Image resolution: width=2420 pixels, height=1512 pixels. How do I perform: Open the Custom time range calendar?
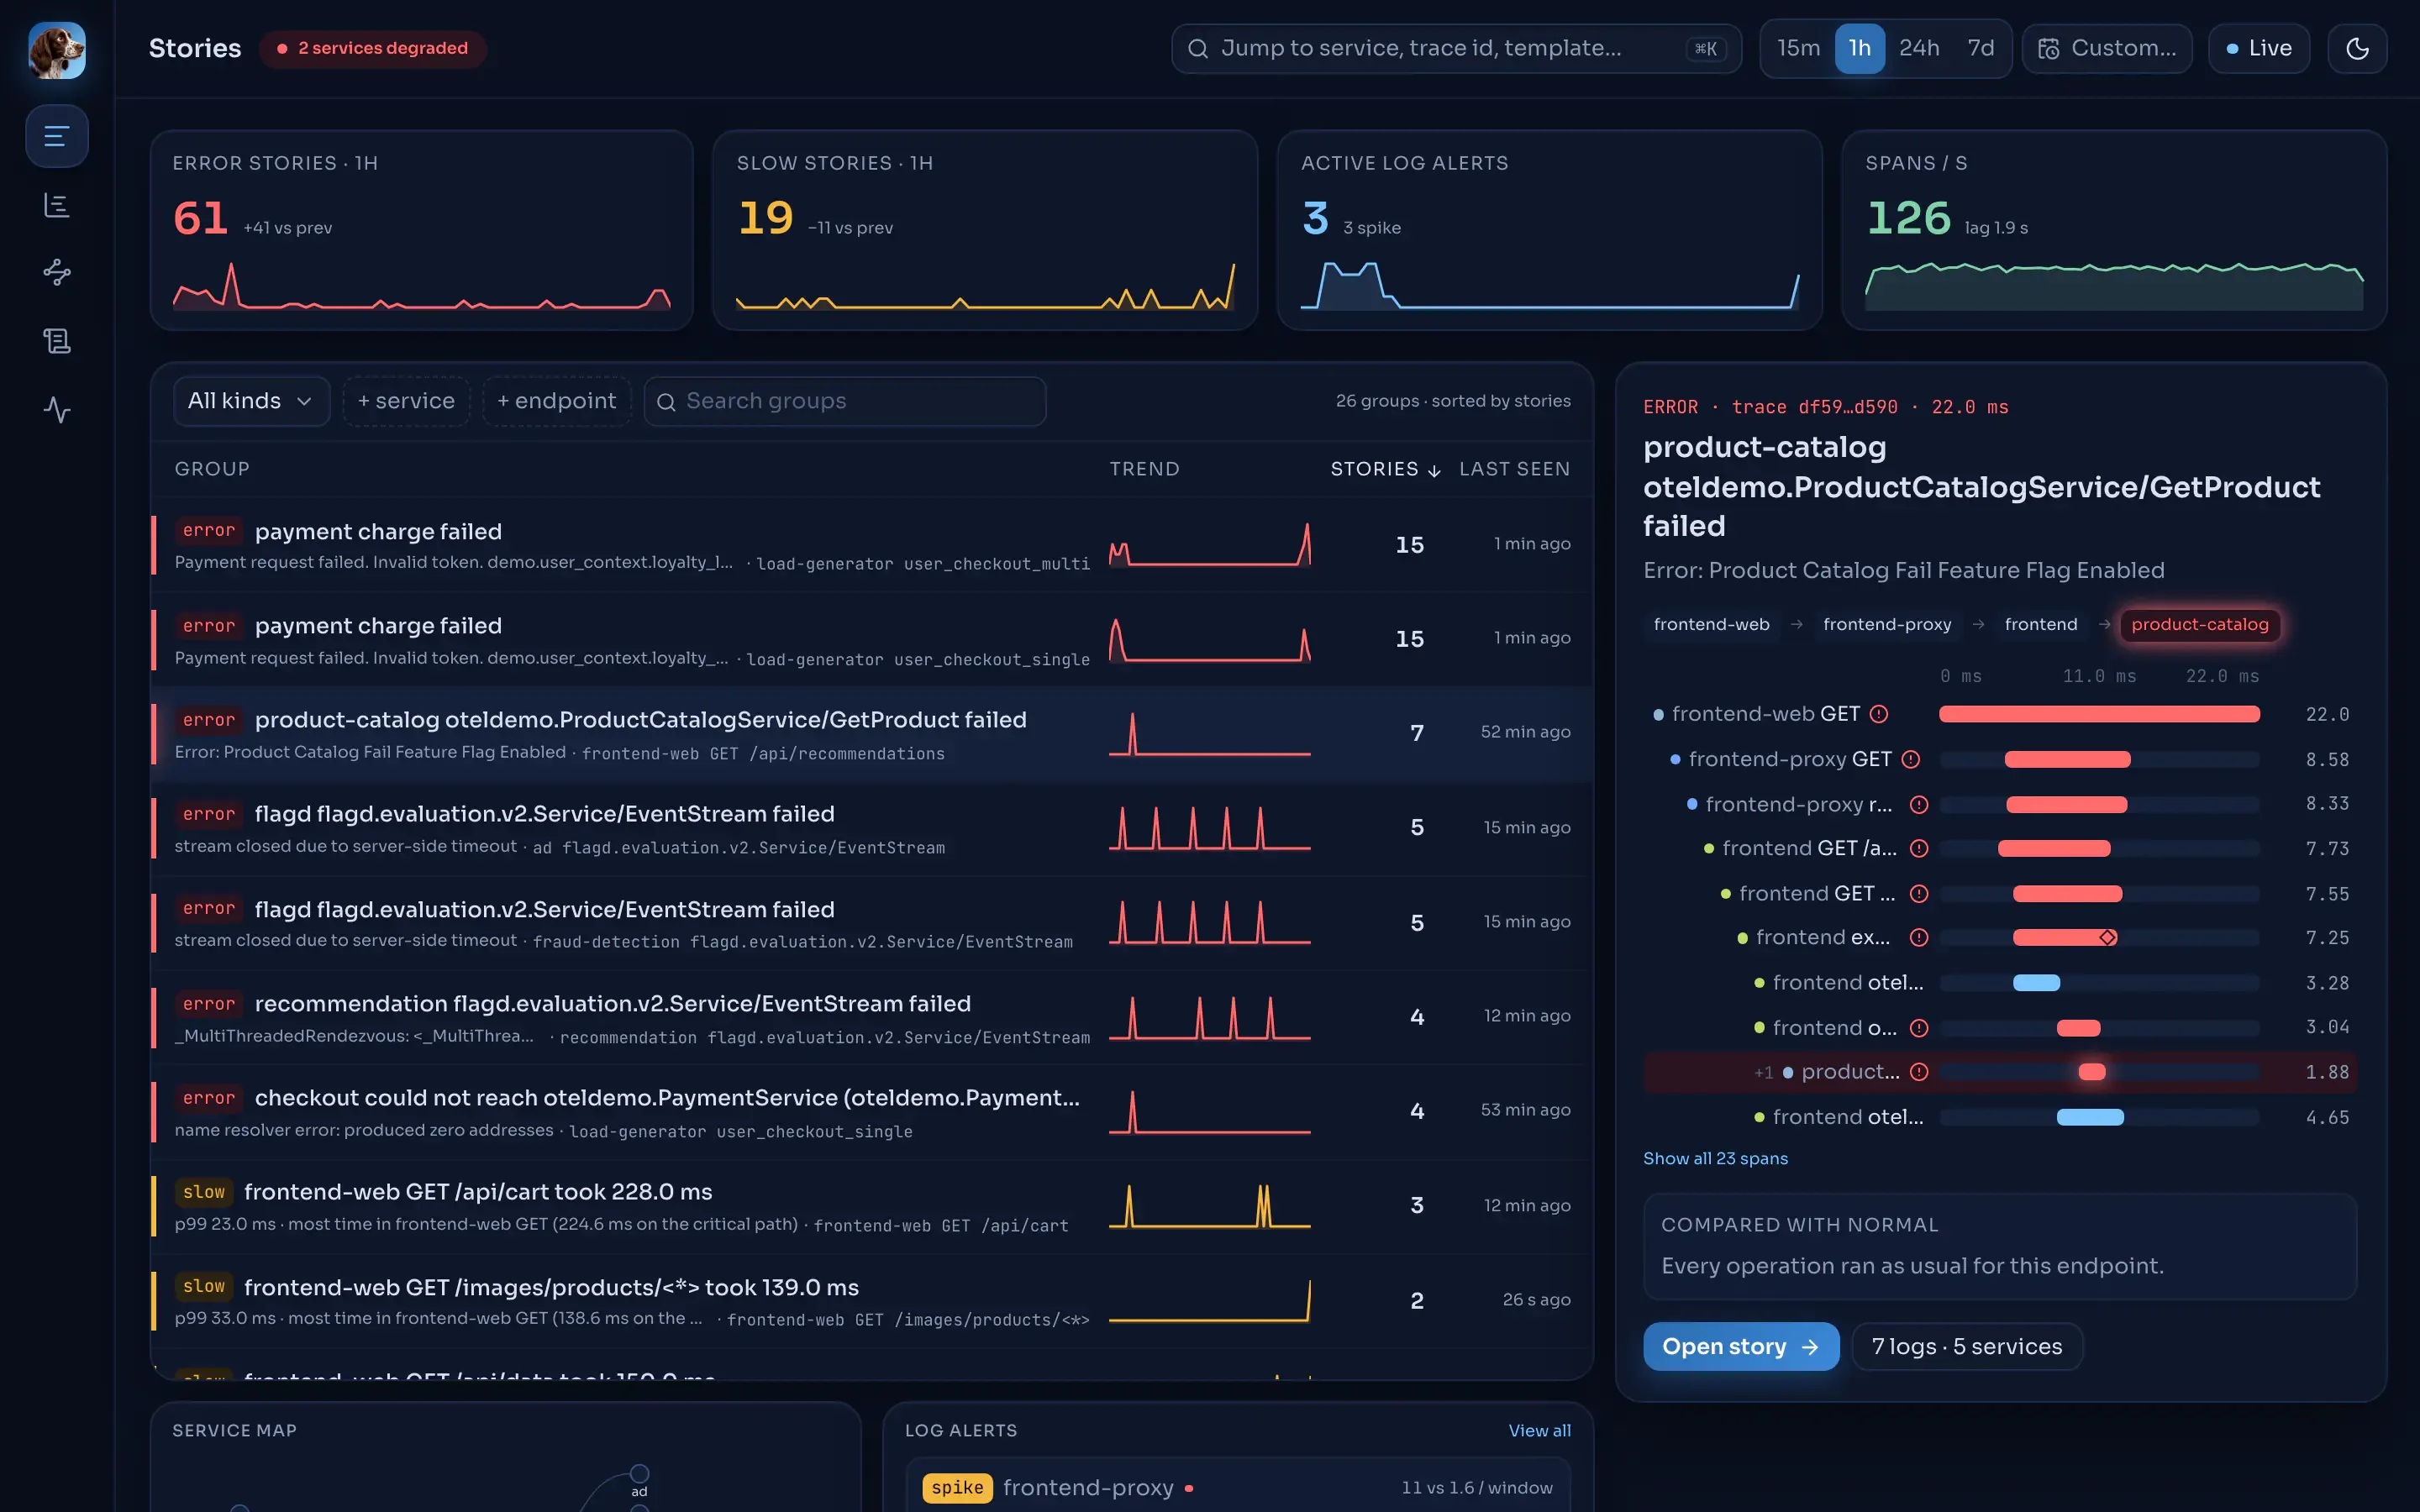pos(2107,48)
